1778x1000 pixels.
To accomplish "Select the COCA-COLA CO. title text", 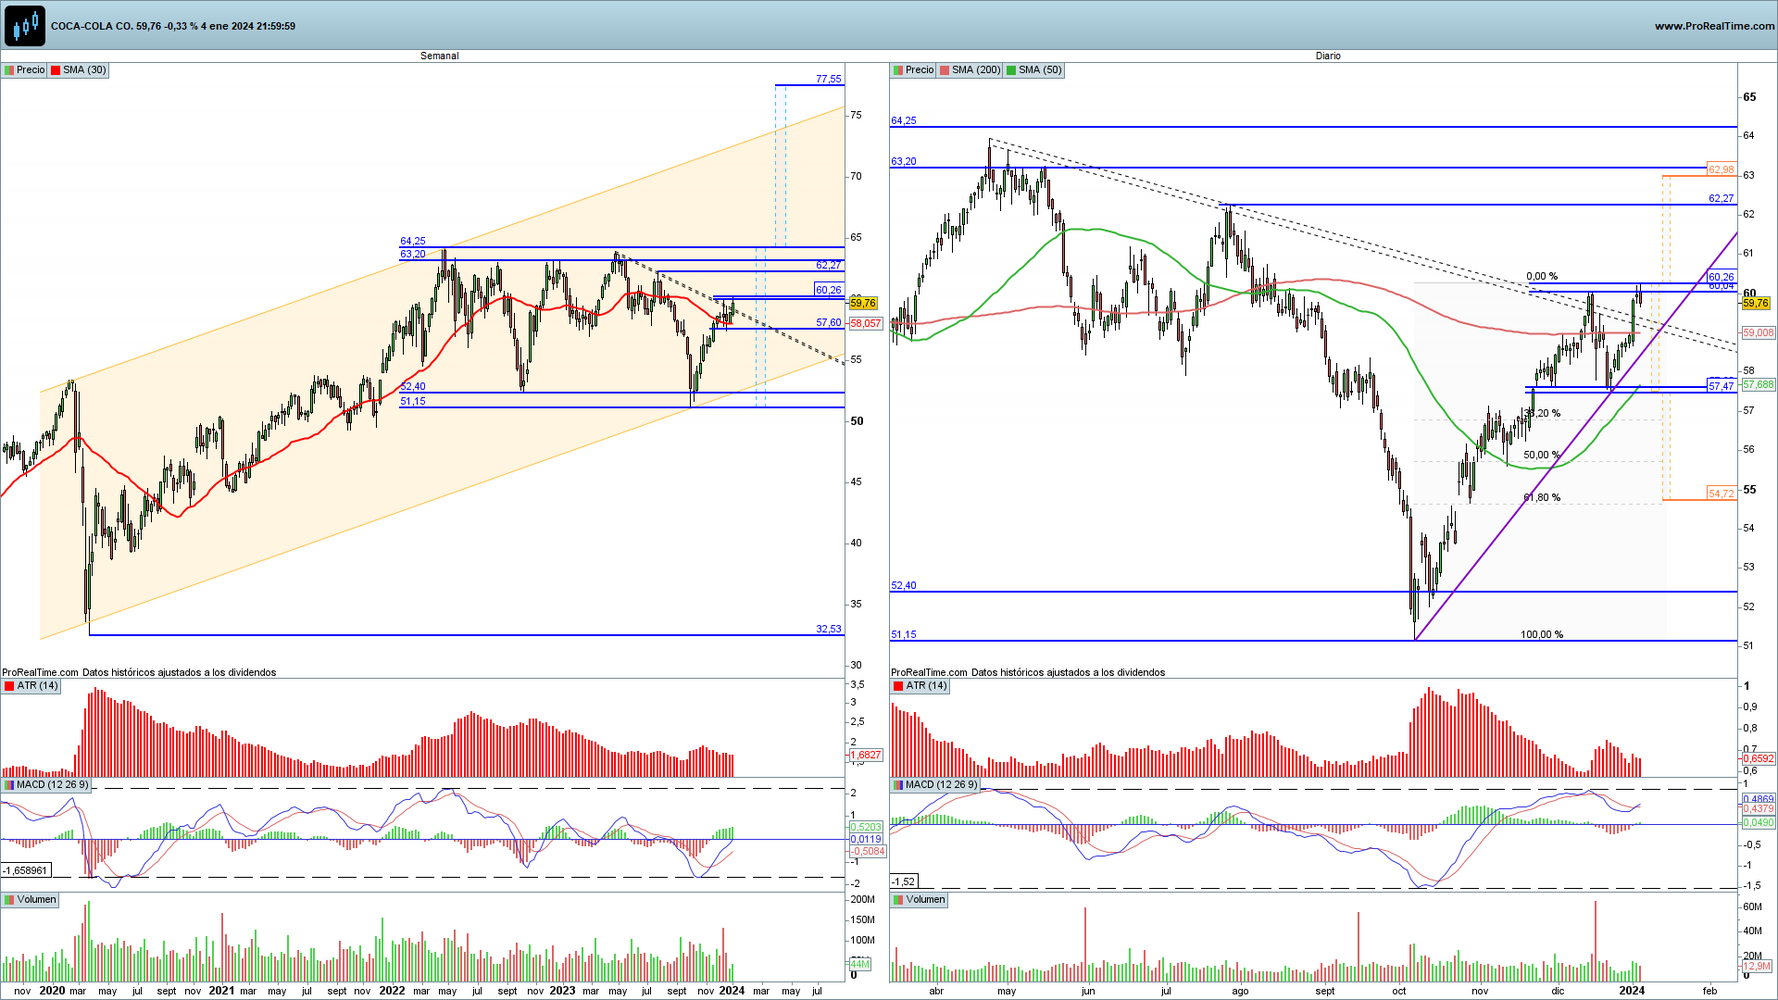I will (x=92, y=26).
